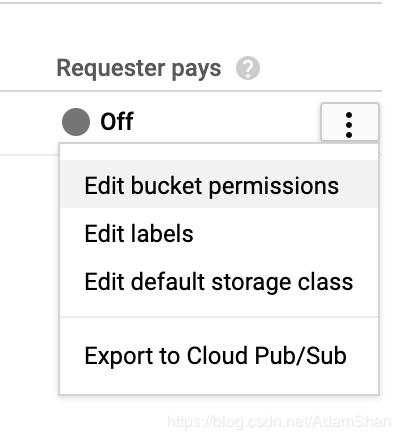Choose Edit bucket permissions from menu
The image size is (400, 440).
tap(219, 184)
